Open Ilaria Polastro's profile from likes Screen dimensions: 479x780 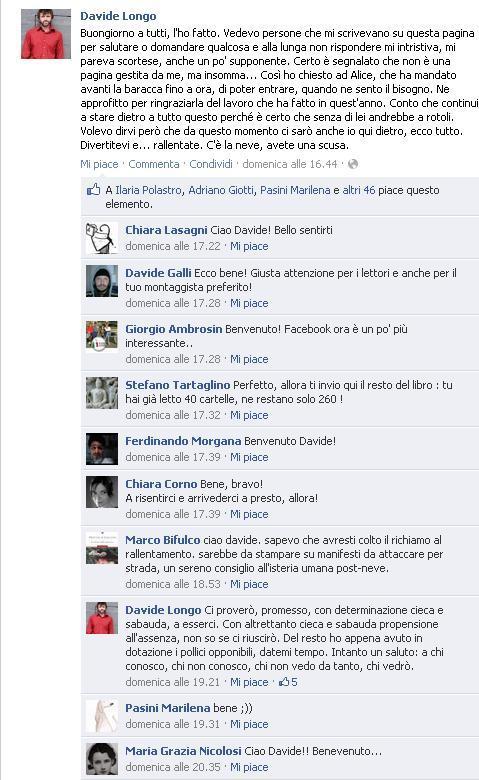pyautogui.click(x=148, y=190)
